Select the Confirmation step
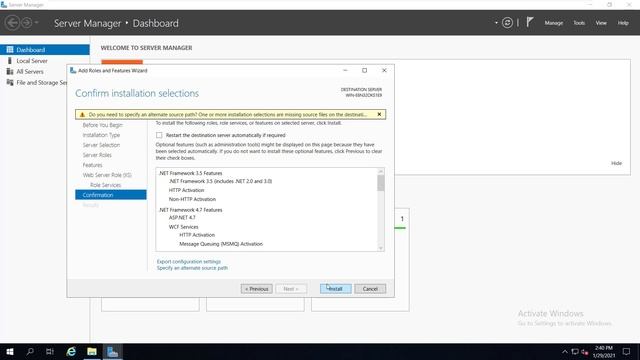Image resolution: width=640 pixels, height=360 pixels. (111, 195)
